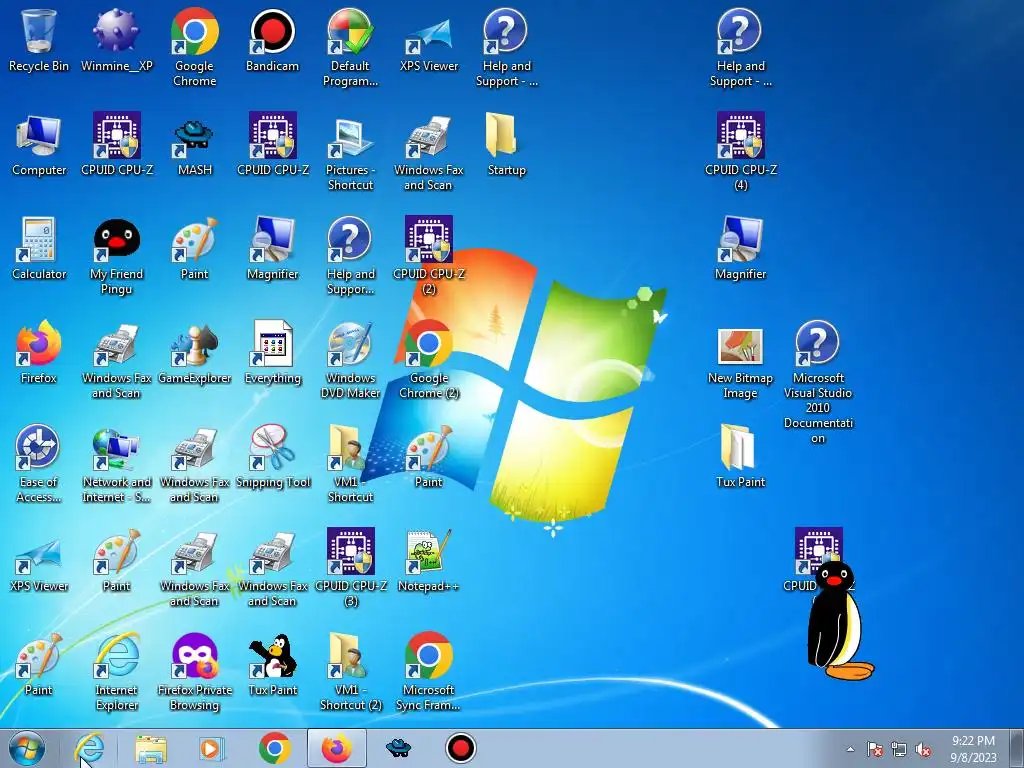The height and width of the screenshot is (768, 1024).
Task: Launch Windows Media Player from the taskbar
Action: click(x=212, y=748)
